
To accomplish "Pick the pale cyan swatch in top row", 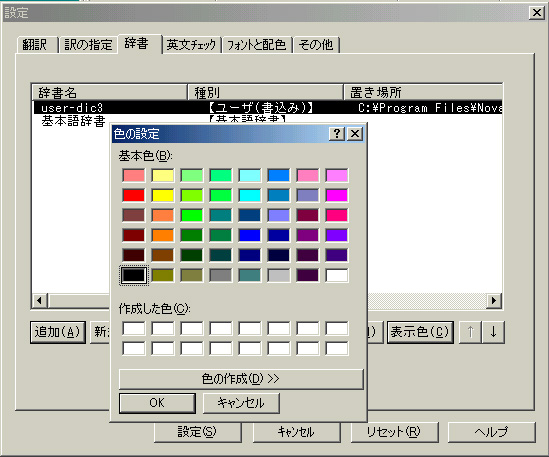I will [x=250, y=175].
